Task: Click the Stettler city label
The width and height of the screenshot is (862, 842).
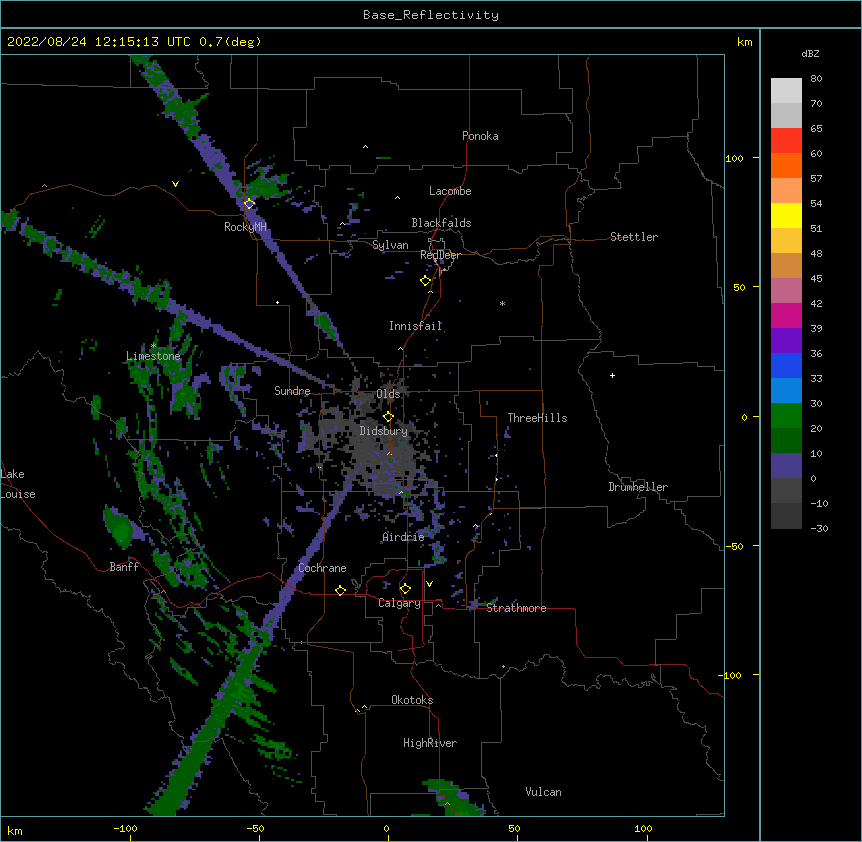Action: [634, 237]
